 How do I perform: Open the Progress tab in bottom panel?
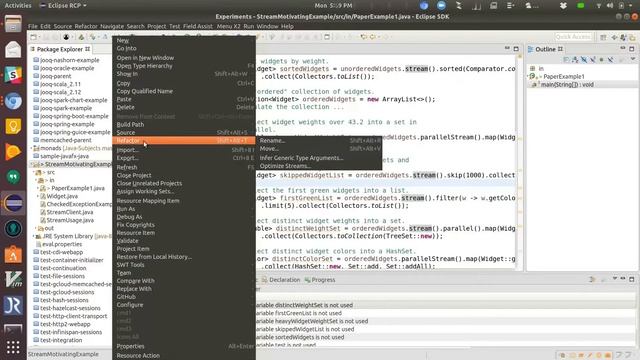pos(320,280)
